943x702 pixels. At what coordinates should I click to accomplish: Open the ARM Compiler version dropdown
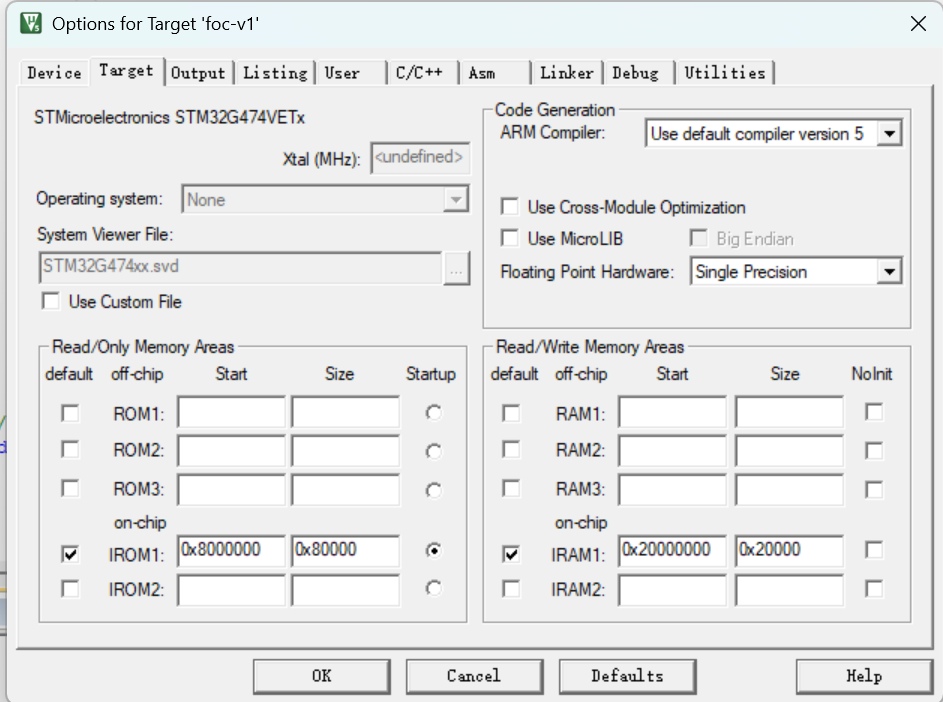tap(773, 134)
